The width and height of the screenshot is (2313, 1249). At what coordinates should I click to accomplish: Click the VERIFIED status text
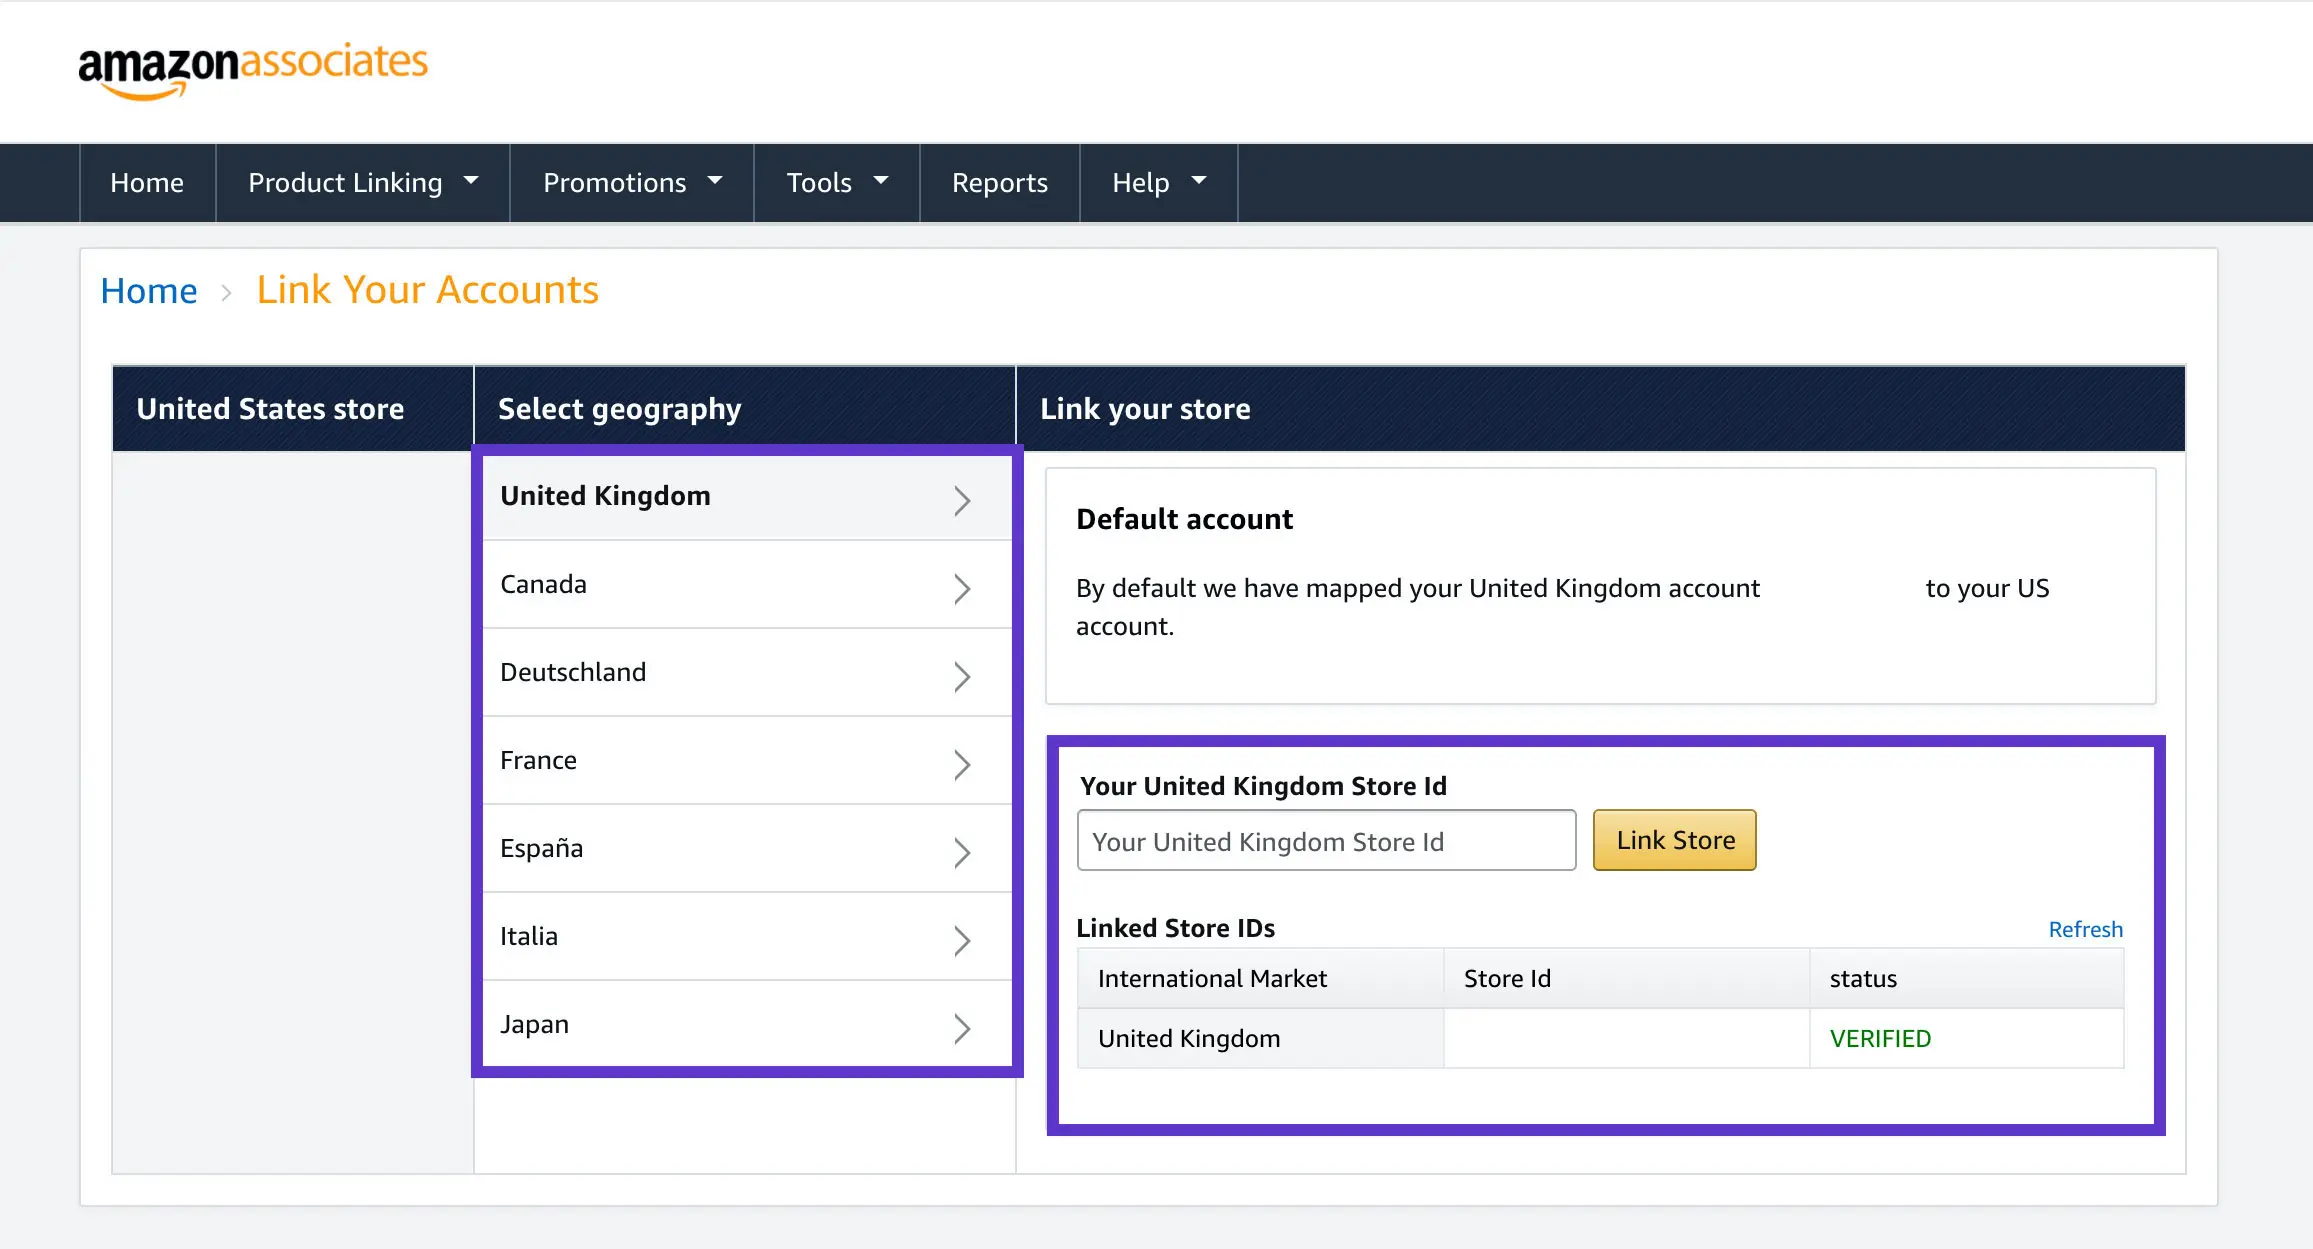pos(1880,1039)
